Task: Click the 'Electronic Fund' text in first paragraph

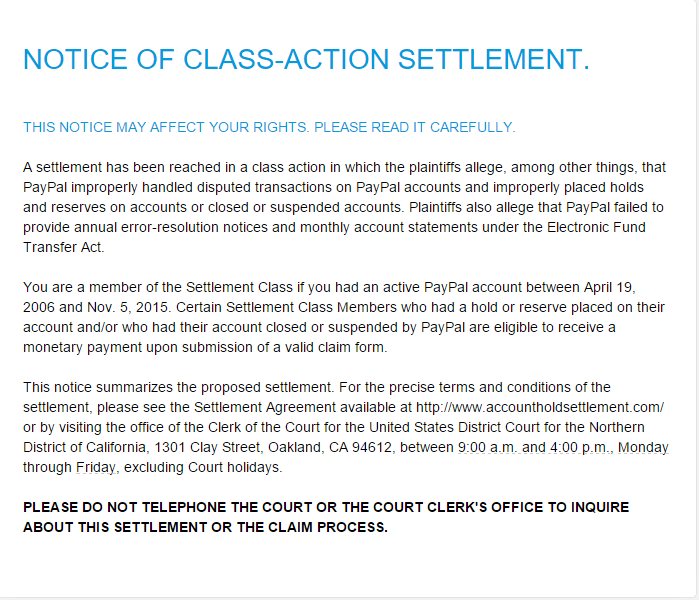Action: [x=596, y=227]
